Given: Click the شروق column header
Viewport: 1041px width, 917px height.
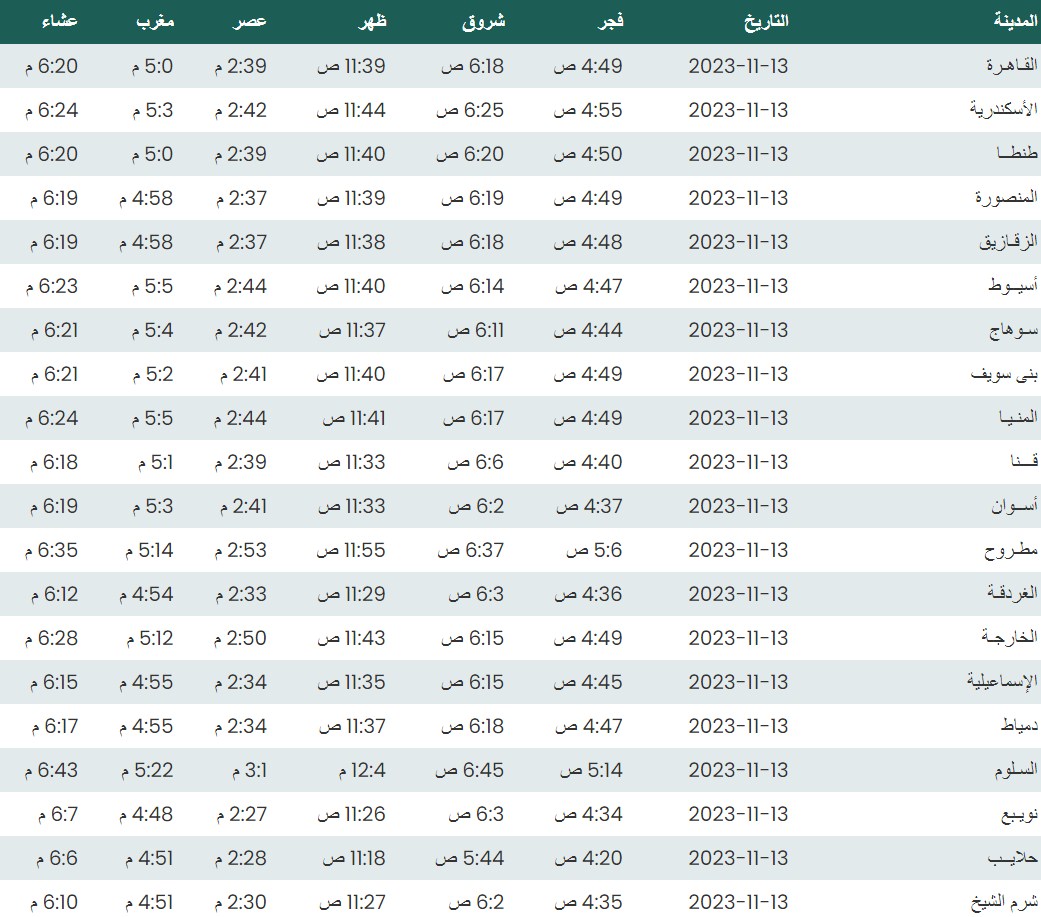Looking at the screenshot, I should click(485, 21).
